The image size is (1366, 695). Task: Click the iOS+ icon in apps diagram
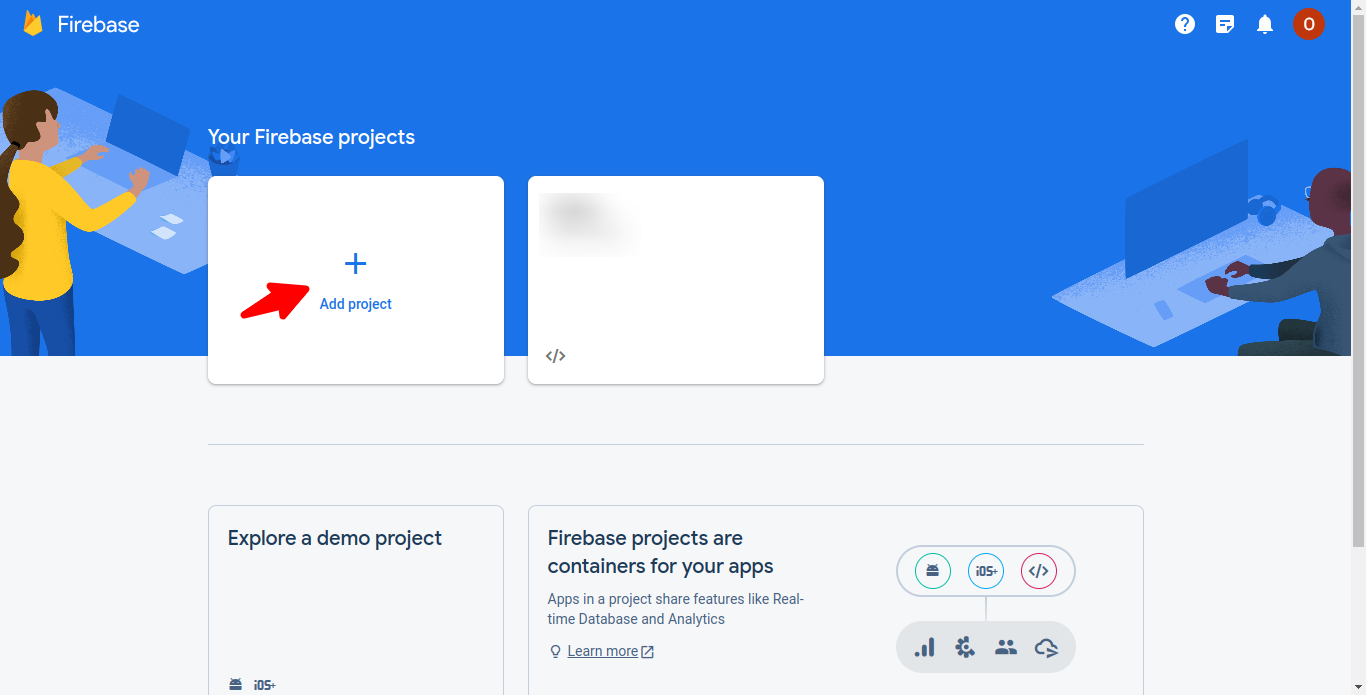point(986,571)
